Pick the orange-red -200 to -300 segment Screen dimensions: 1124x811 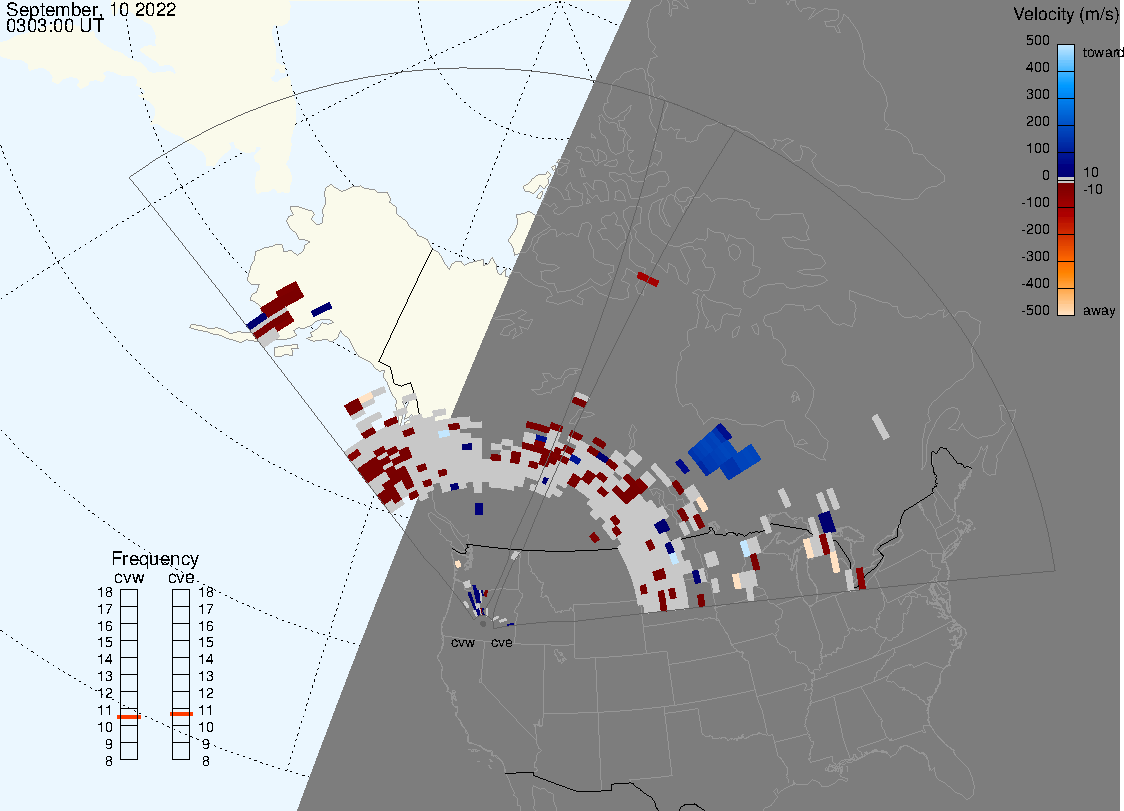click(1066, 248)
